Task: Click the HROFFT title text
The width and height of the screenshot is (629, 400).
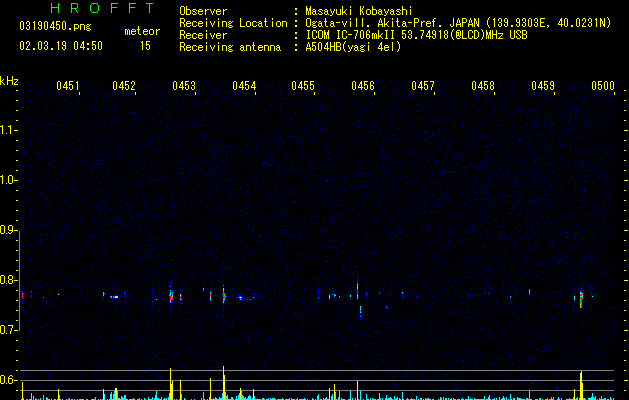Action: (x=103, y=8)
